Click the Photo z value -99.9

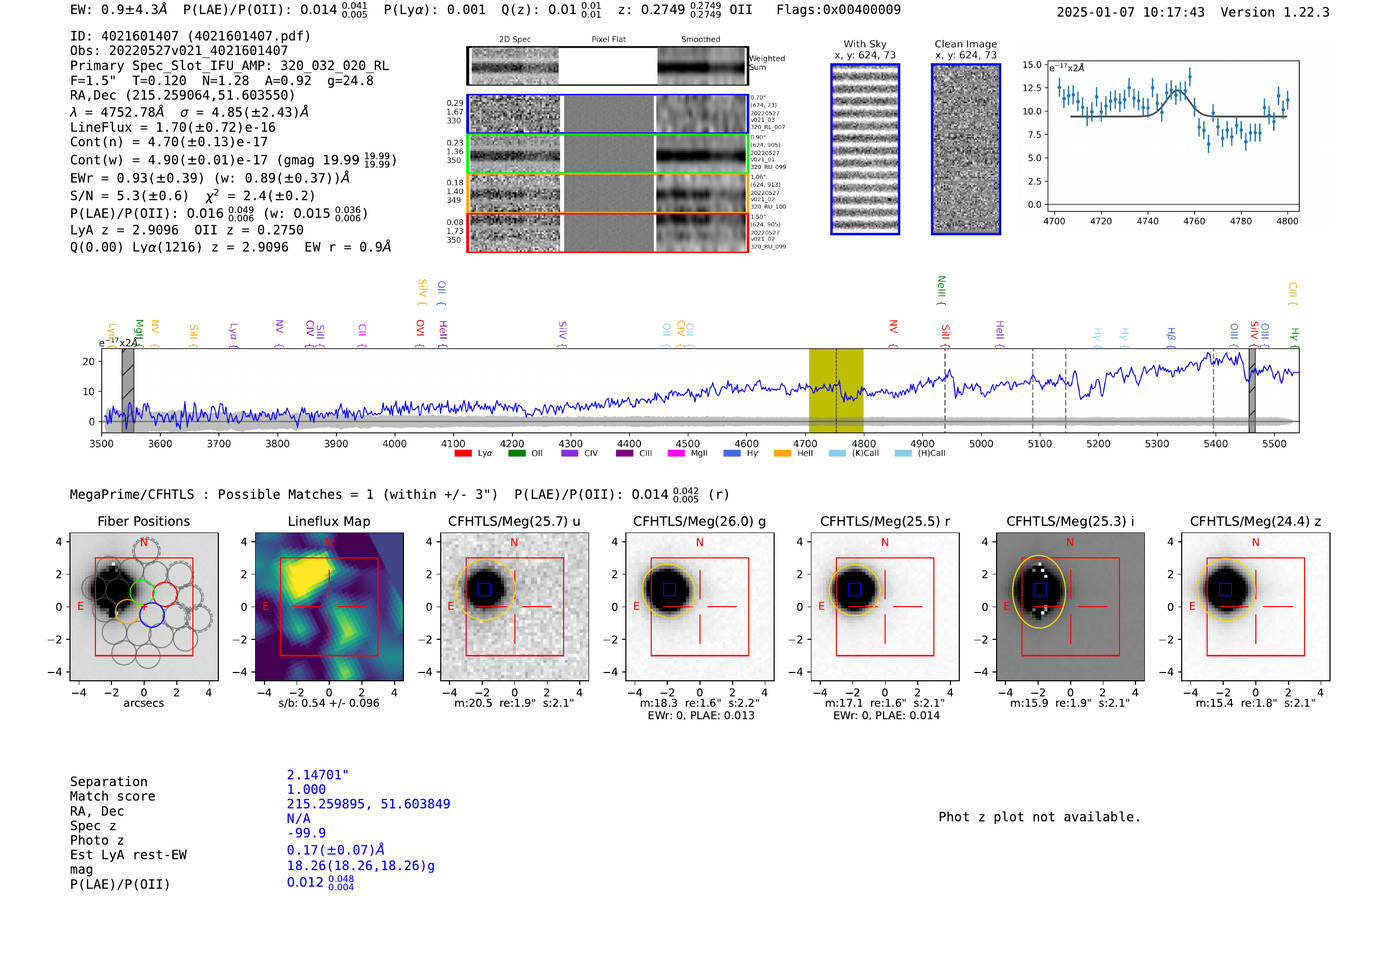(306, 833)
